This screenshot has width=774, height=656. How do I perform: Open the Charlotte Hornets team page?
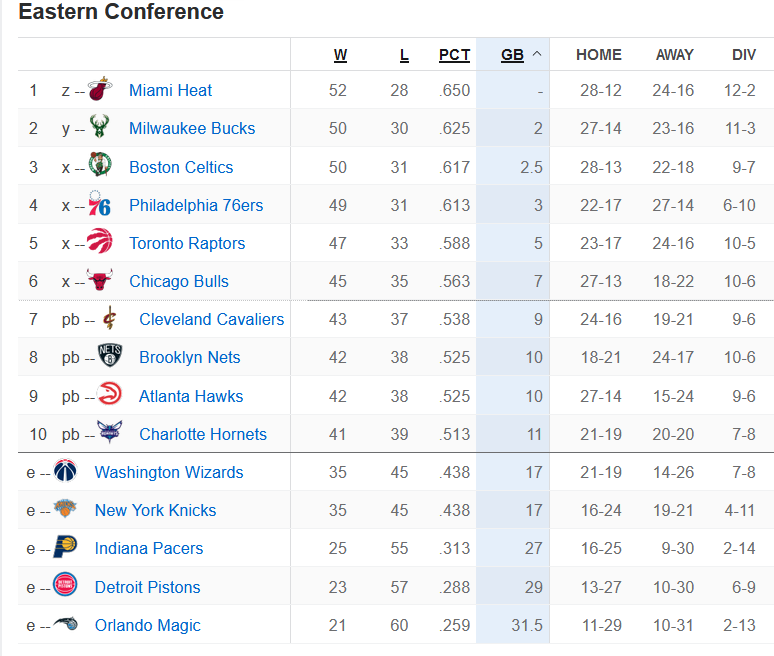(203, 434)
